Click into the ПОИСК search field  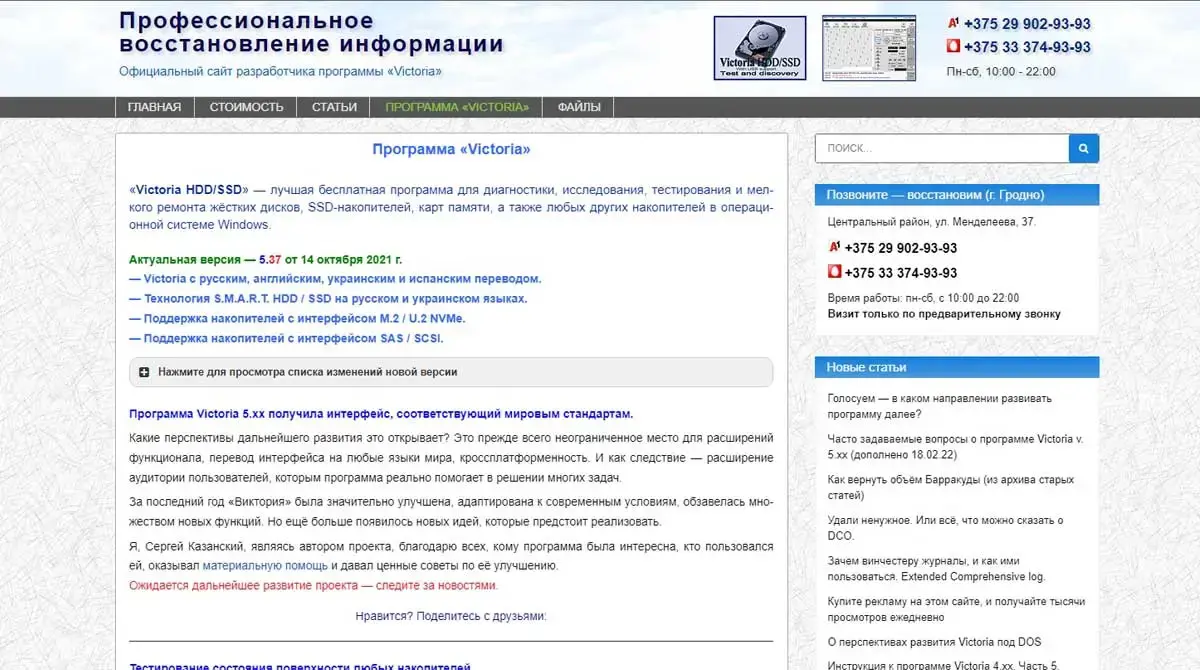[x=941, y=148]
